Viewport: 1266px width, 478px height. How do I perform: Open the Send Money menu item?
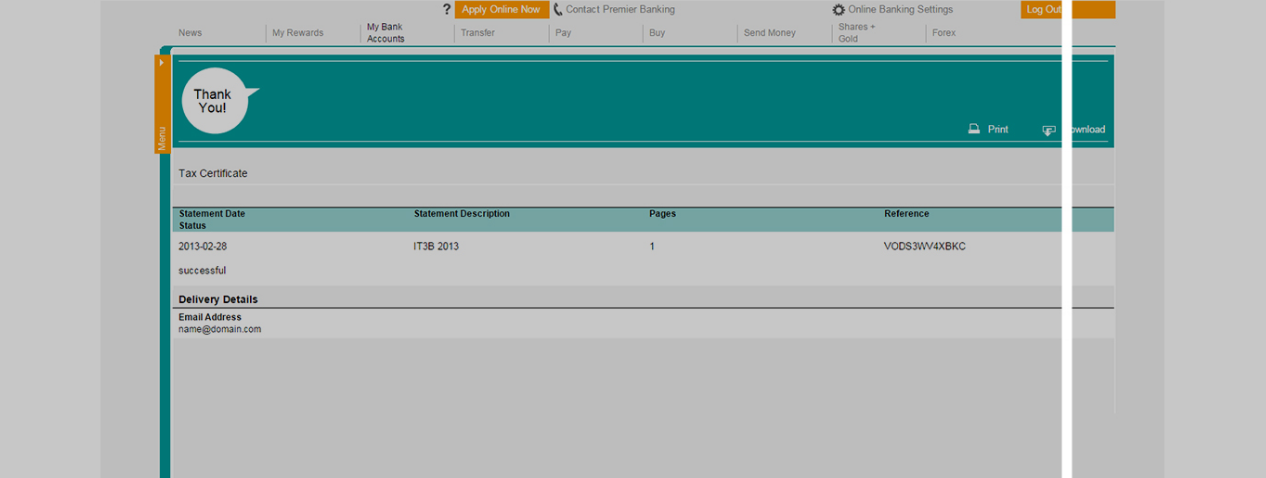tap(770, 33)
